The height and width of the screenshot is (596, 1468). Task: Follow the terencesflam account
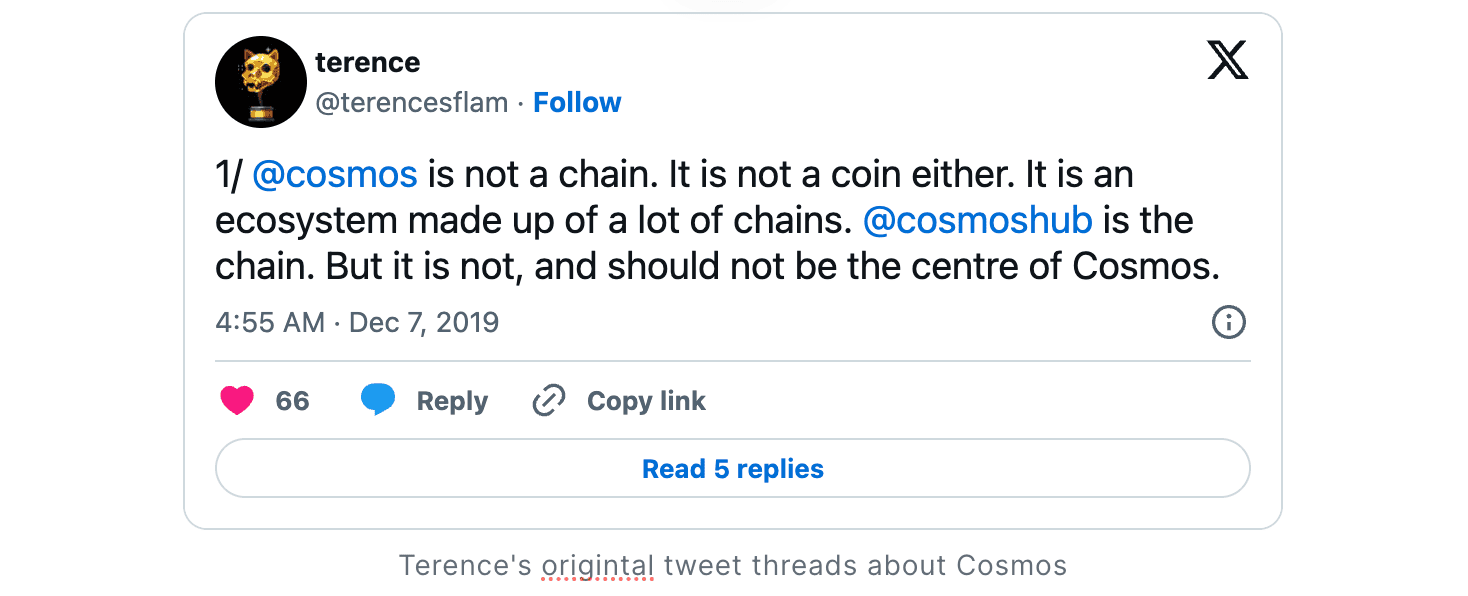577,102
